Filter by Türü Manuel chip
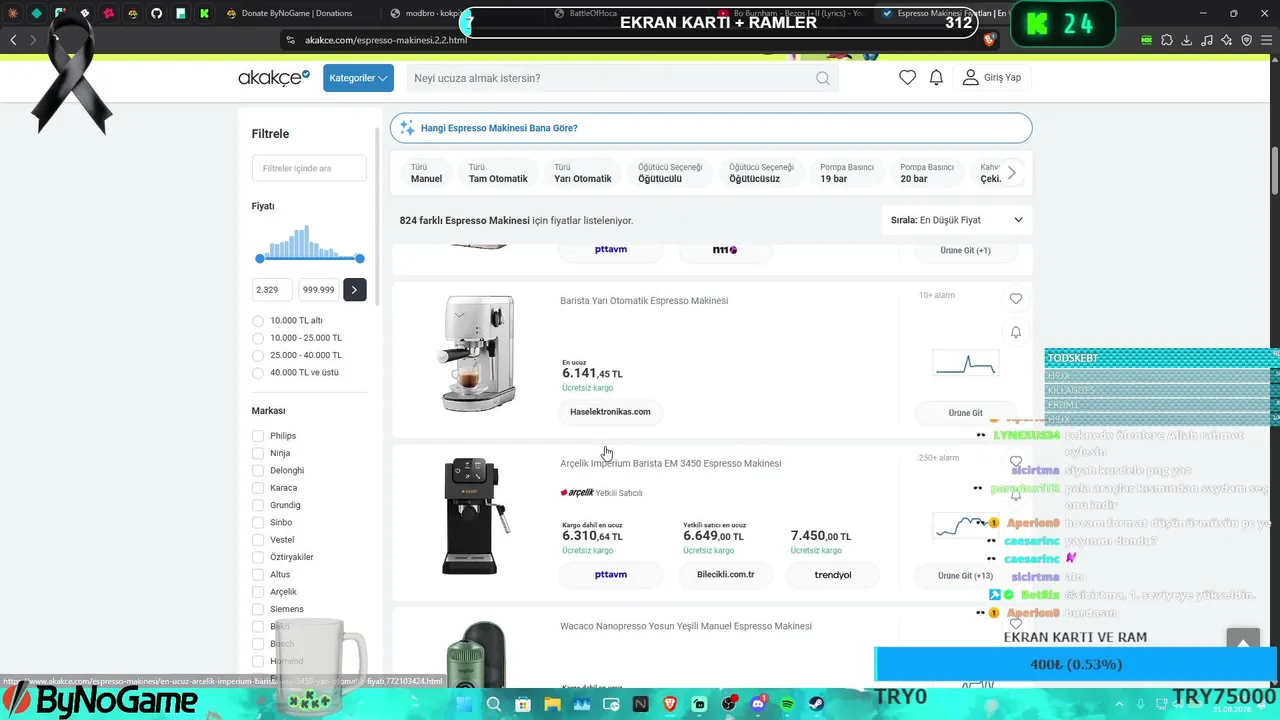The height and width of the screenshot is (720, 1280). pyautogui.click(x=426, y=173)
